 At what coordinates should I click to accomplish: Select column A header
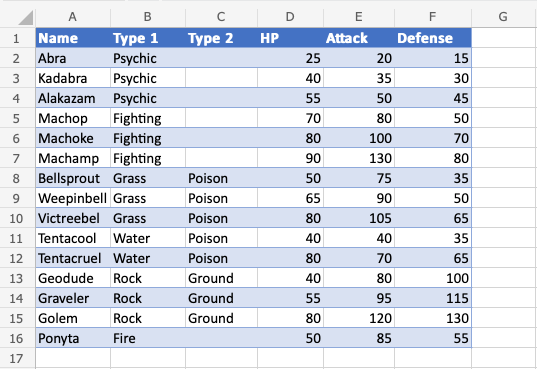pyautogui.click(x=73, y=16)
